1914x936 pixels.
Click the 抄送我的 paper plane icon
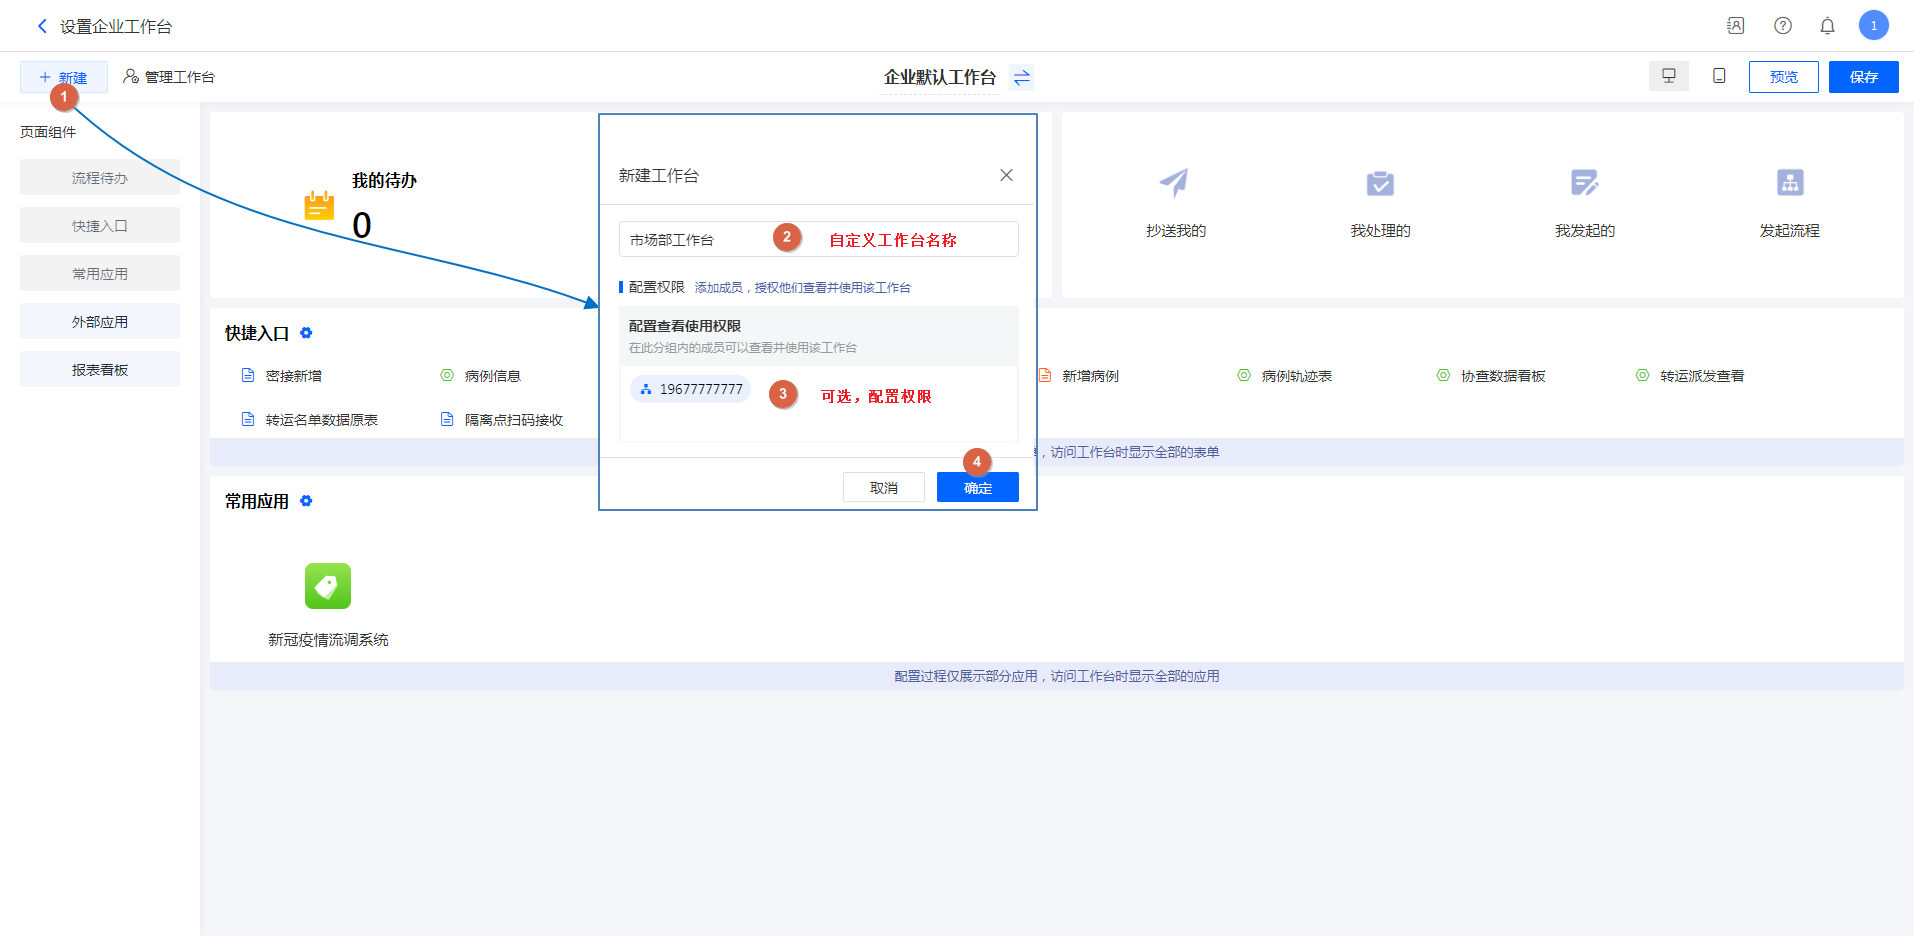1175,183
